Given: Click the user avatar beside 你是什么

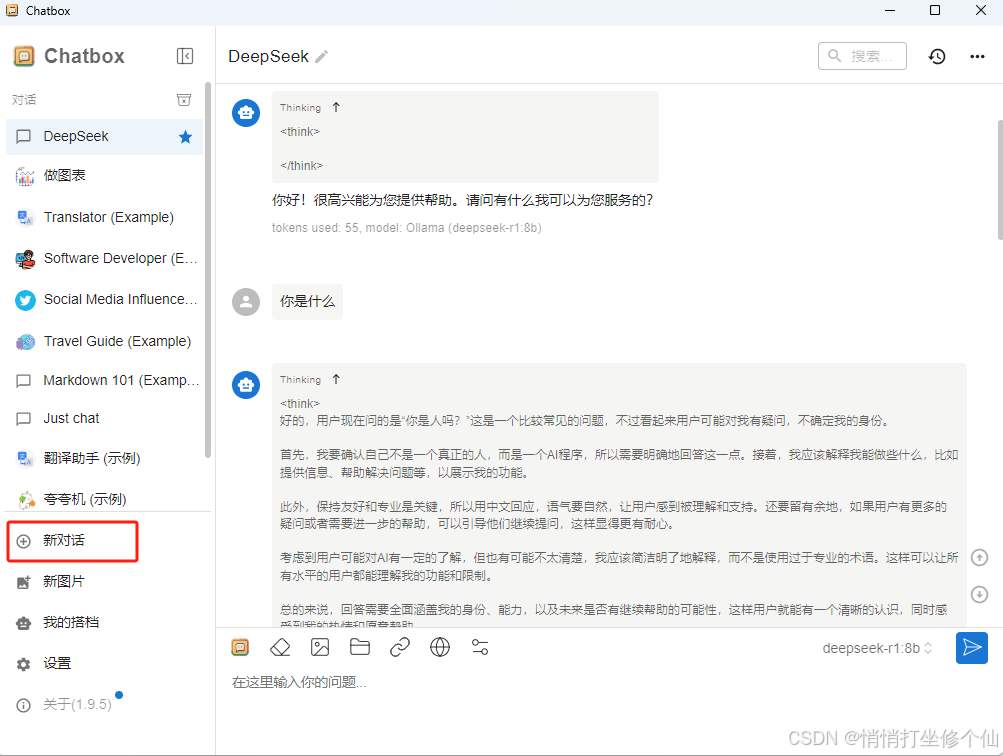Looking at the screenshot, I should click(x=246, y=302).
